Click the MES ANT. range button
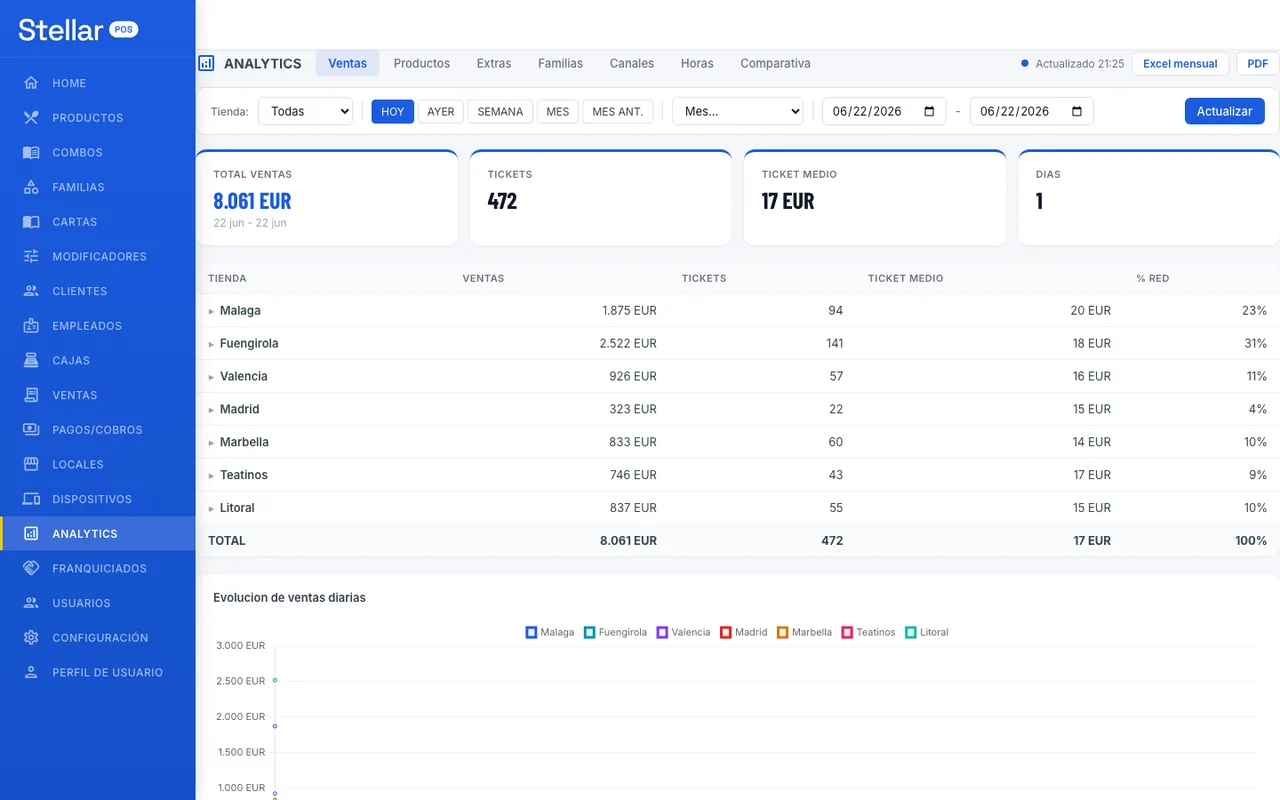1280x800 pixels. pyautogui.click(x=618, y=111)
